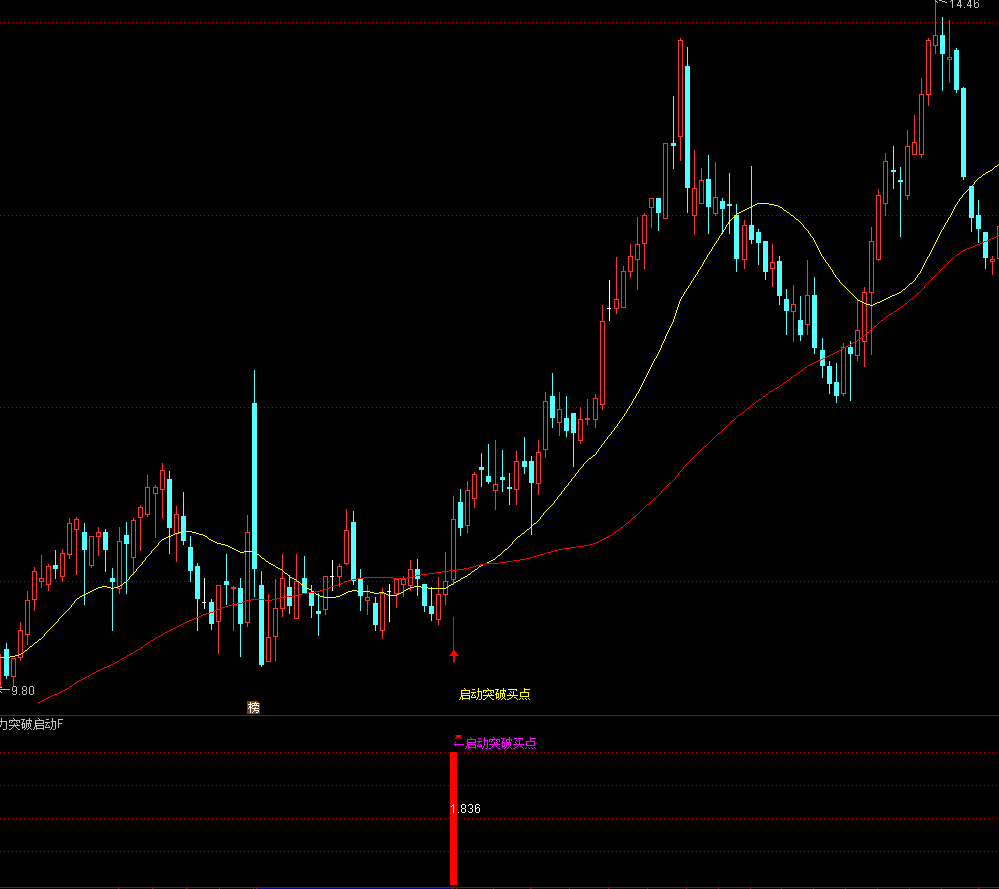Click the 9.80 lowest price label

21,690
